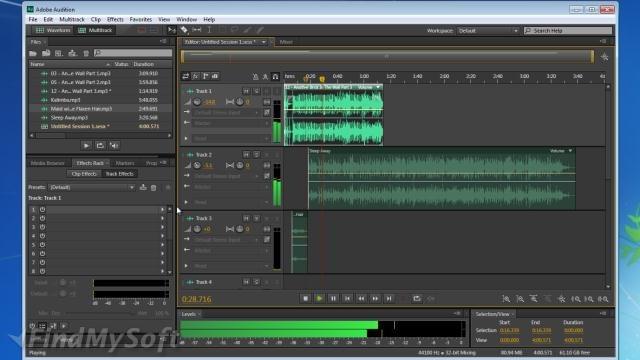Toggle the Loop Playback button in transport

417,299
